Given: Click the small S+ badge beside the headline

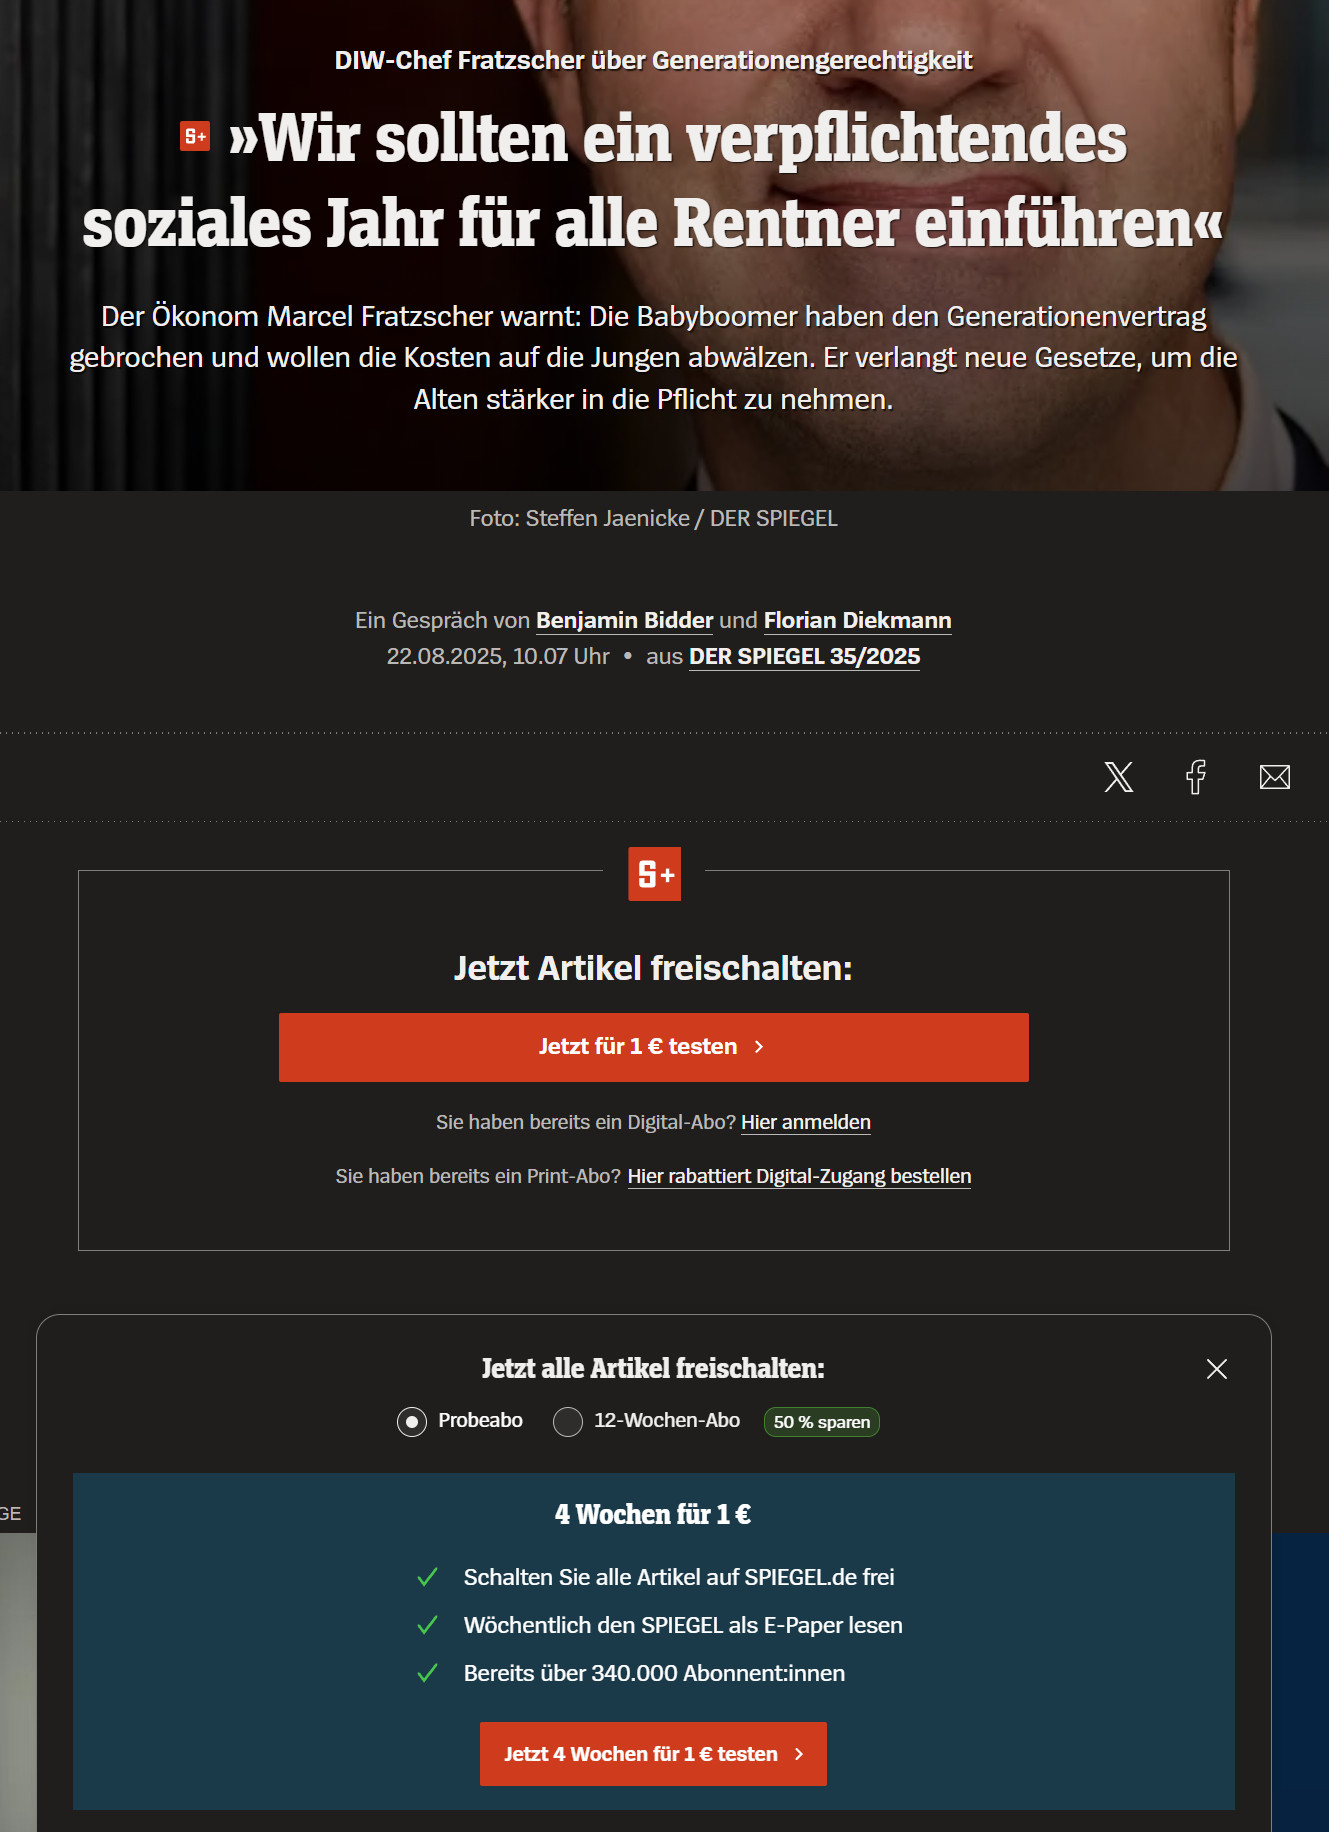Looking at the screenshot, I should (195, 136).
